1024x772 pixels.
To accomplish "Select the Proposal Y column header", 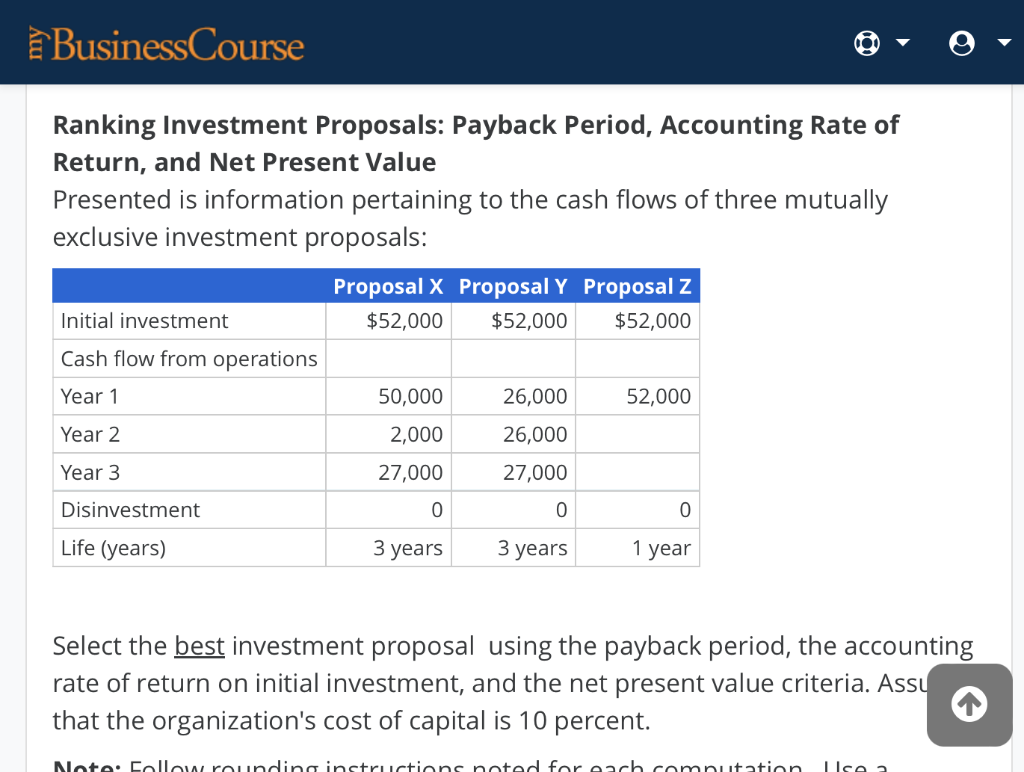I will pyautogui.click(x=513, y=286).
